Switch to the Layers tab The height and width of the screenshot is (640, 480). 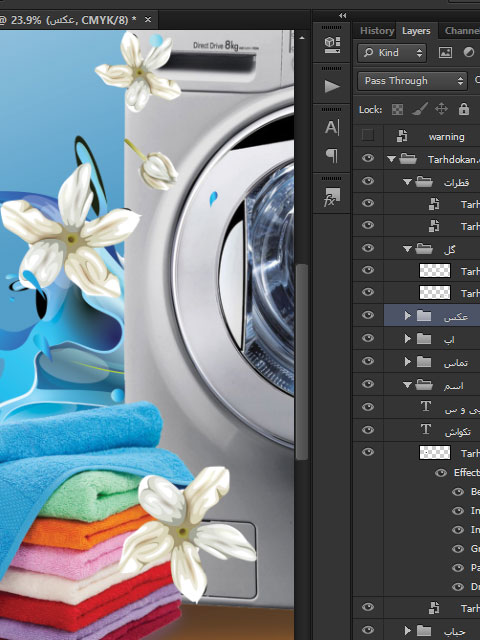[x=416, y=31]
